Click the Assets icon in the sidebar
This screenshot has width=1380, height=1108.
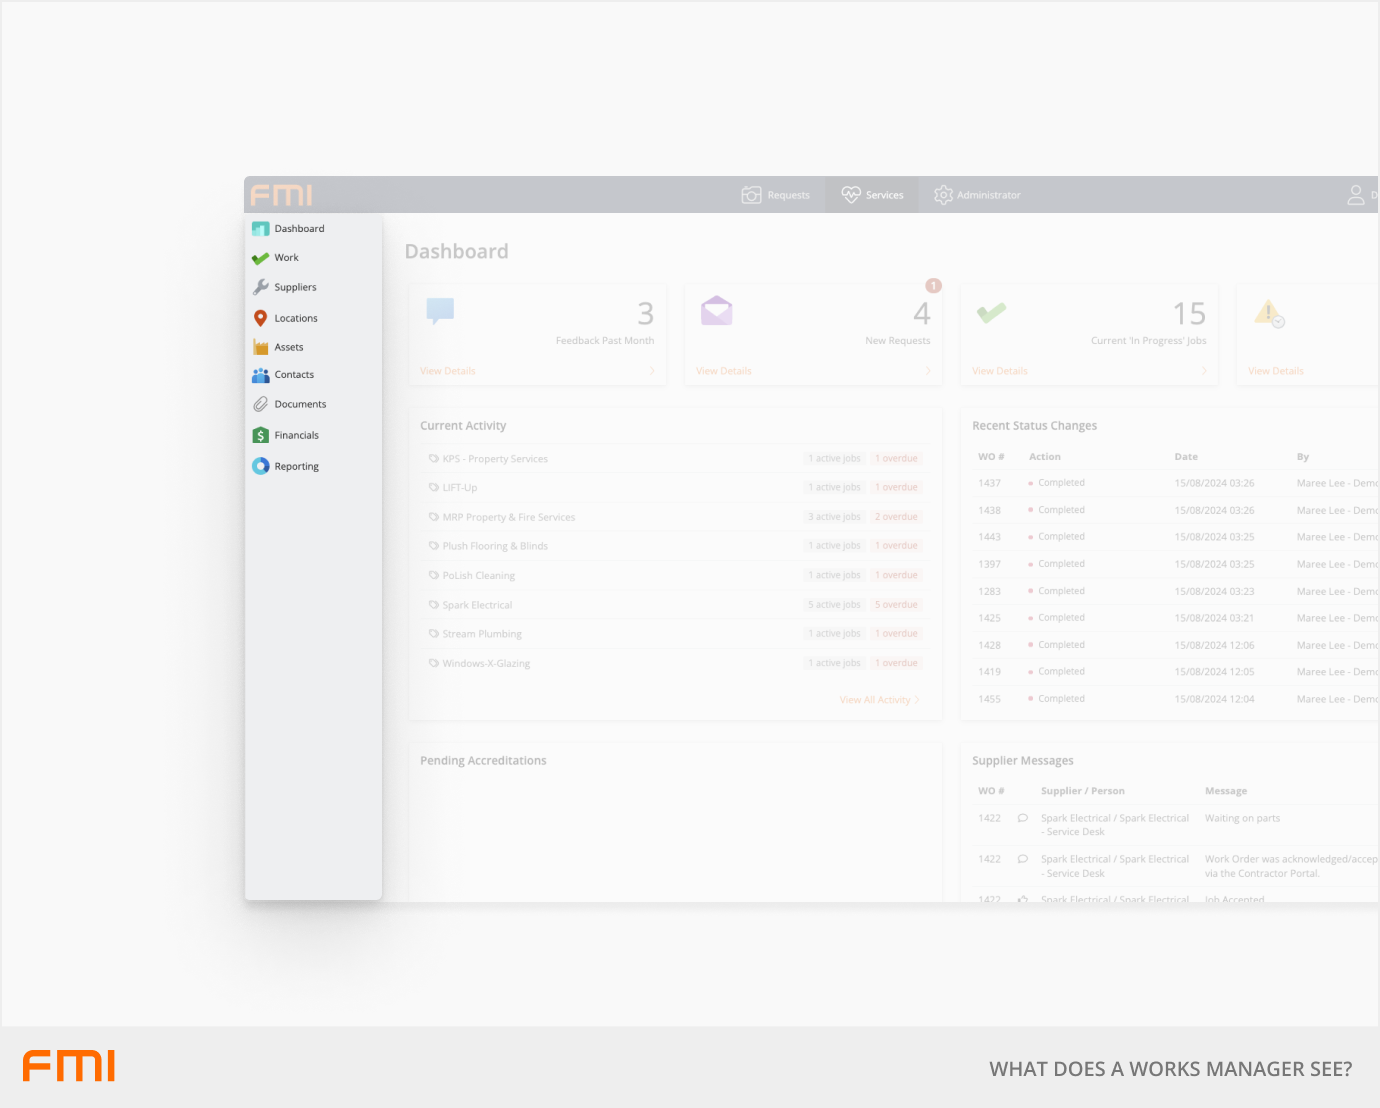pos(260,347)
